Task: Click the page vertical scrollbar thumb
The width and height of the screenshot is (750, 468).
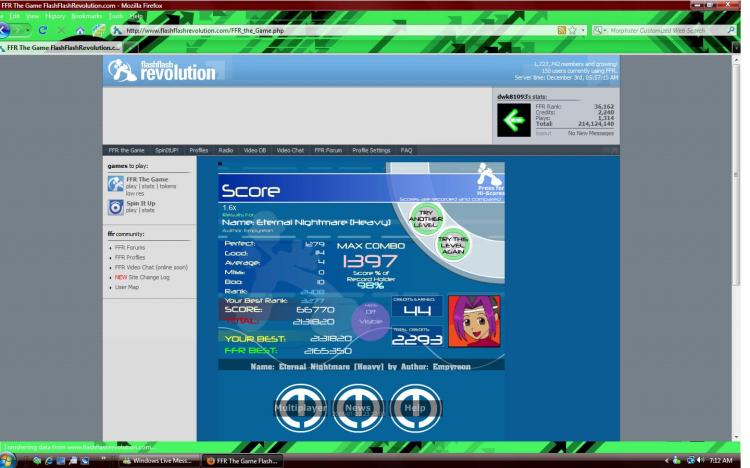Action: tap(736, 175)
